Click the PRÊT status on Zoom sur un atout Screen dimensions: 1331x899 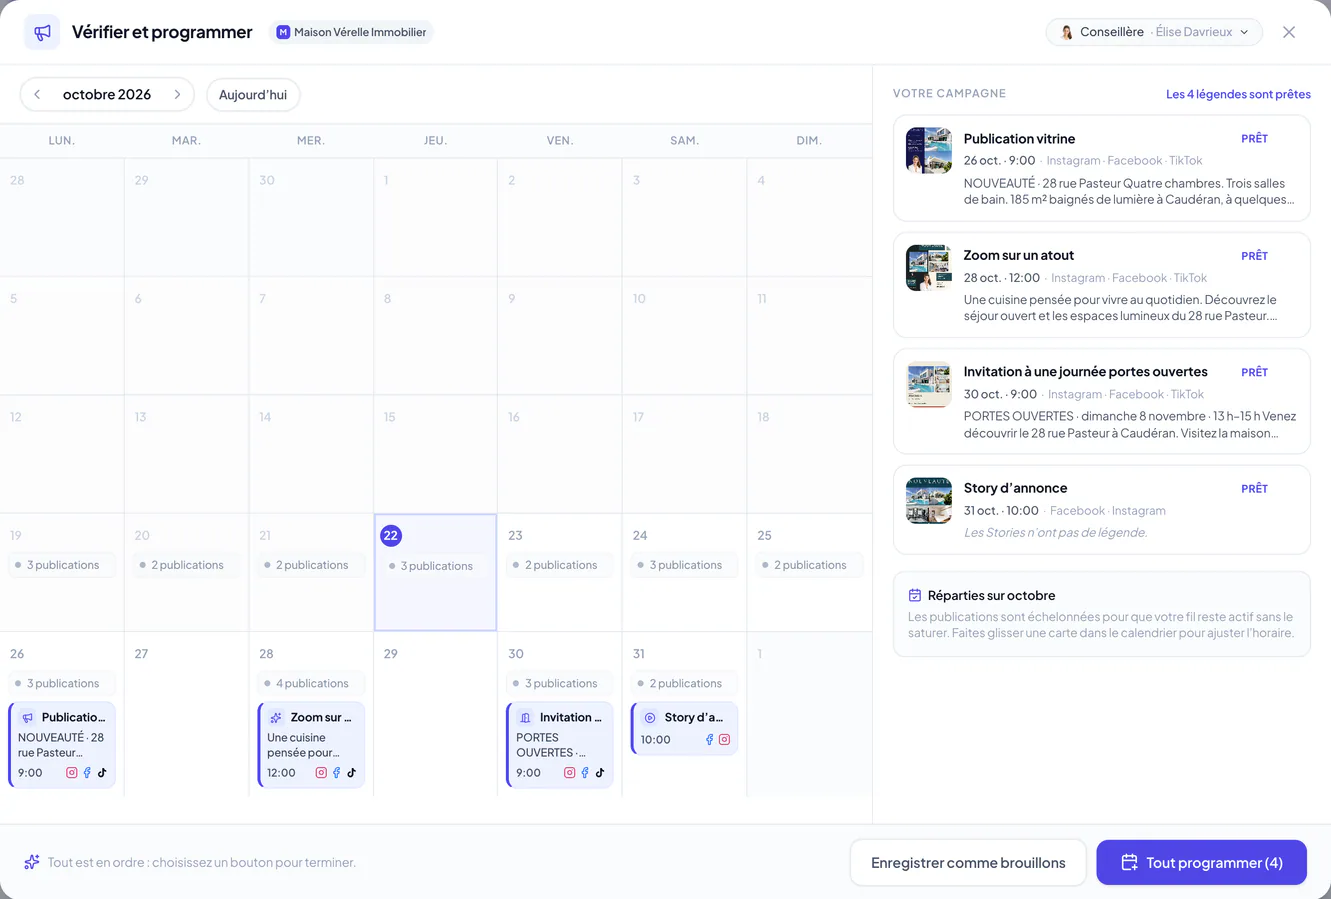1254,256
